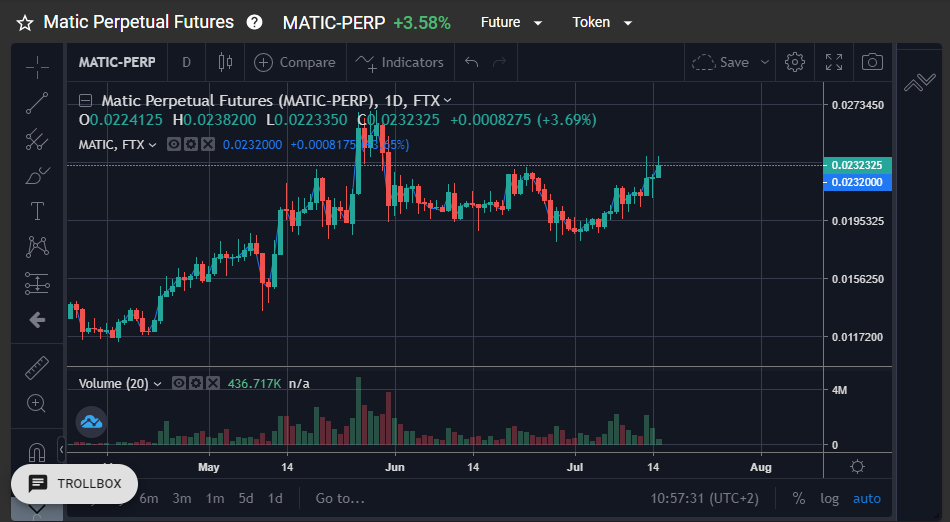Enter fullscreen chart mode

coord(834,62)
